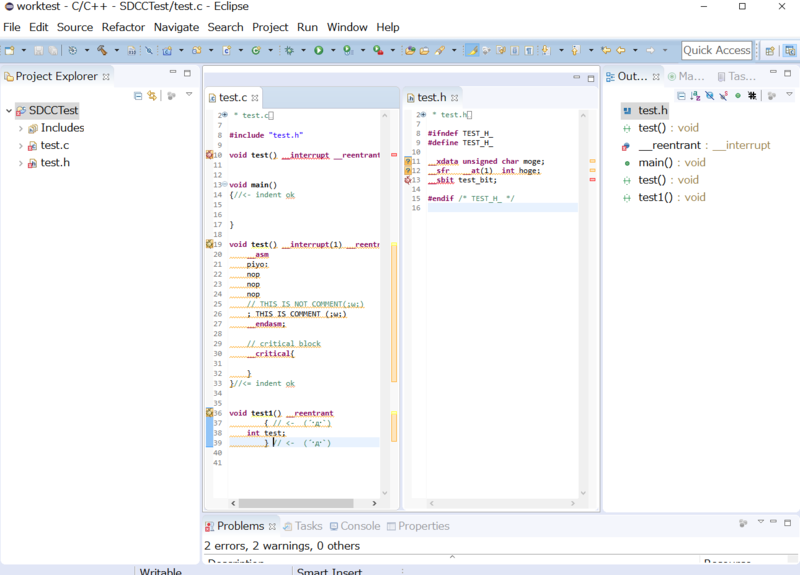Image resolution: width=800 pixels, height=575 pixels.
Task: Click the error marker on line 13 of test.h
Action: 408,180
